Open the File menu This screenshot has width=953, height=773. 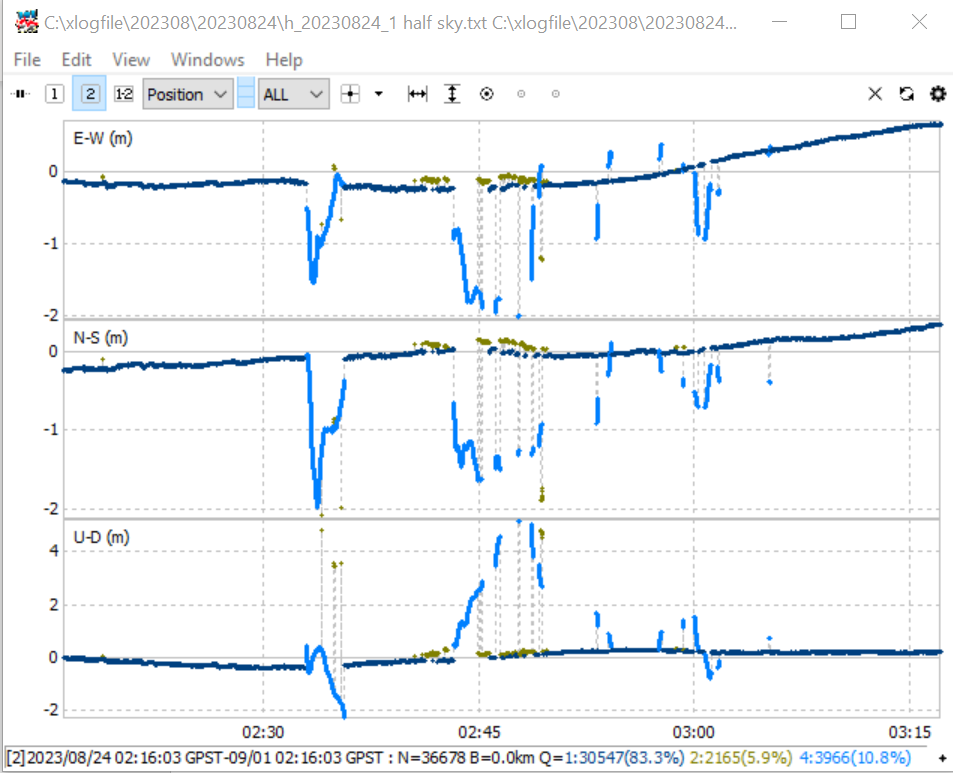[27, 60]
